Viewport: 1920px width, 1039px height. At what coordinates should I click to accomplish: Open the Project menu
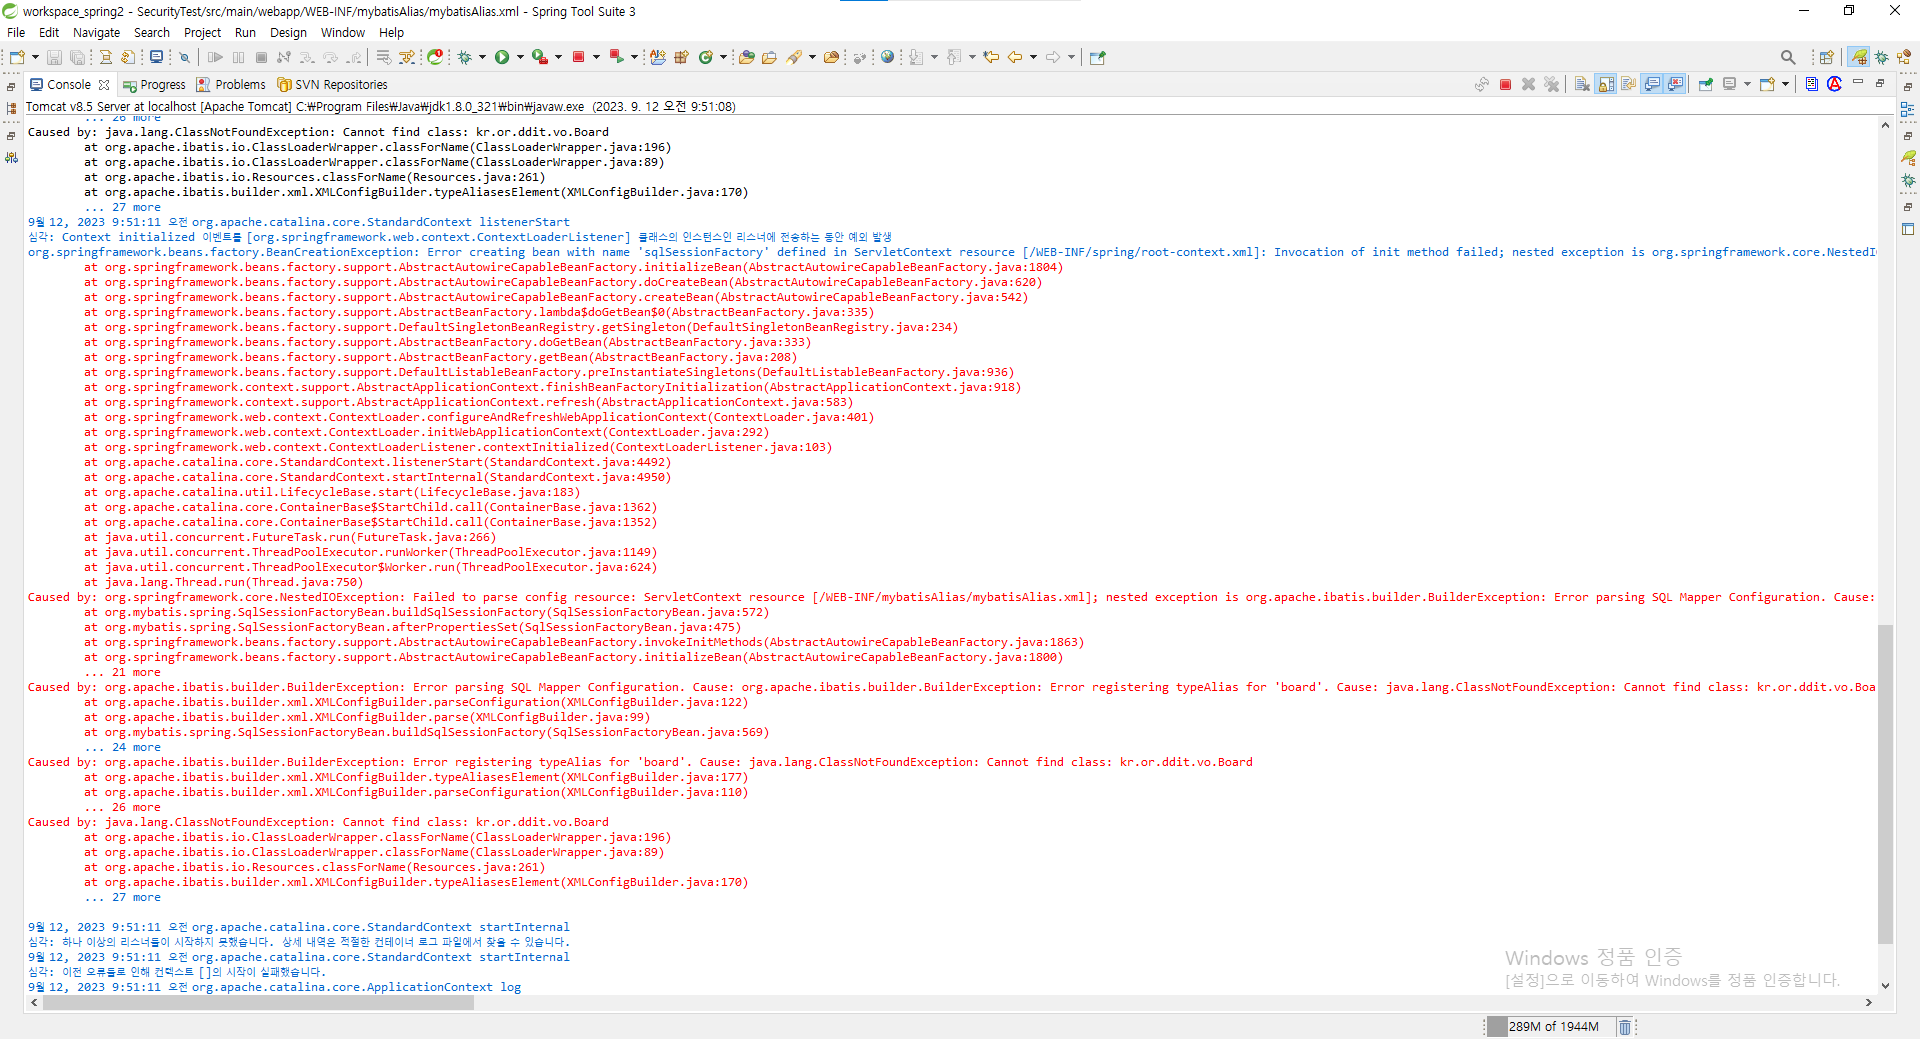pos(203,33)
